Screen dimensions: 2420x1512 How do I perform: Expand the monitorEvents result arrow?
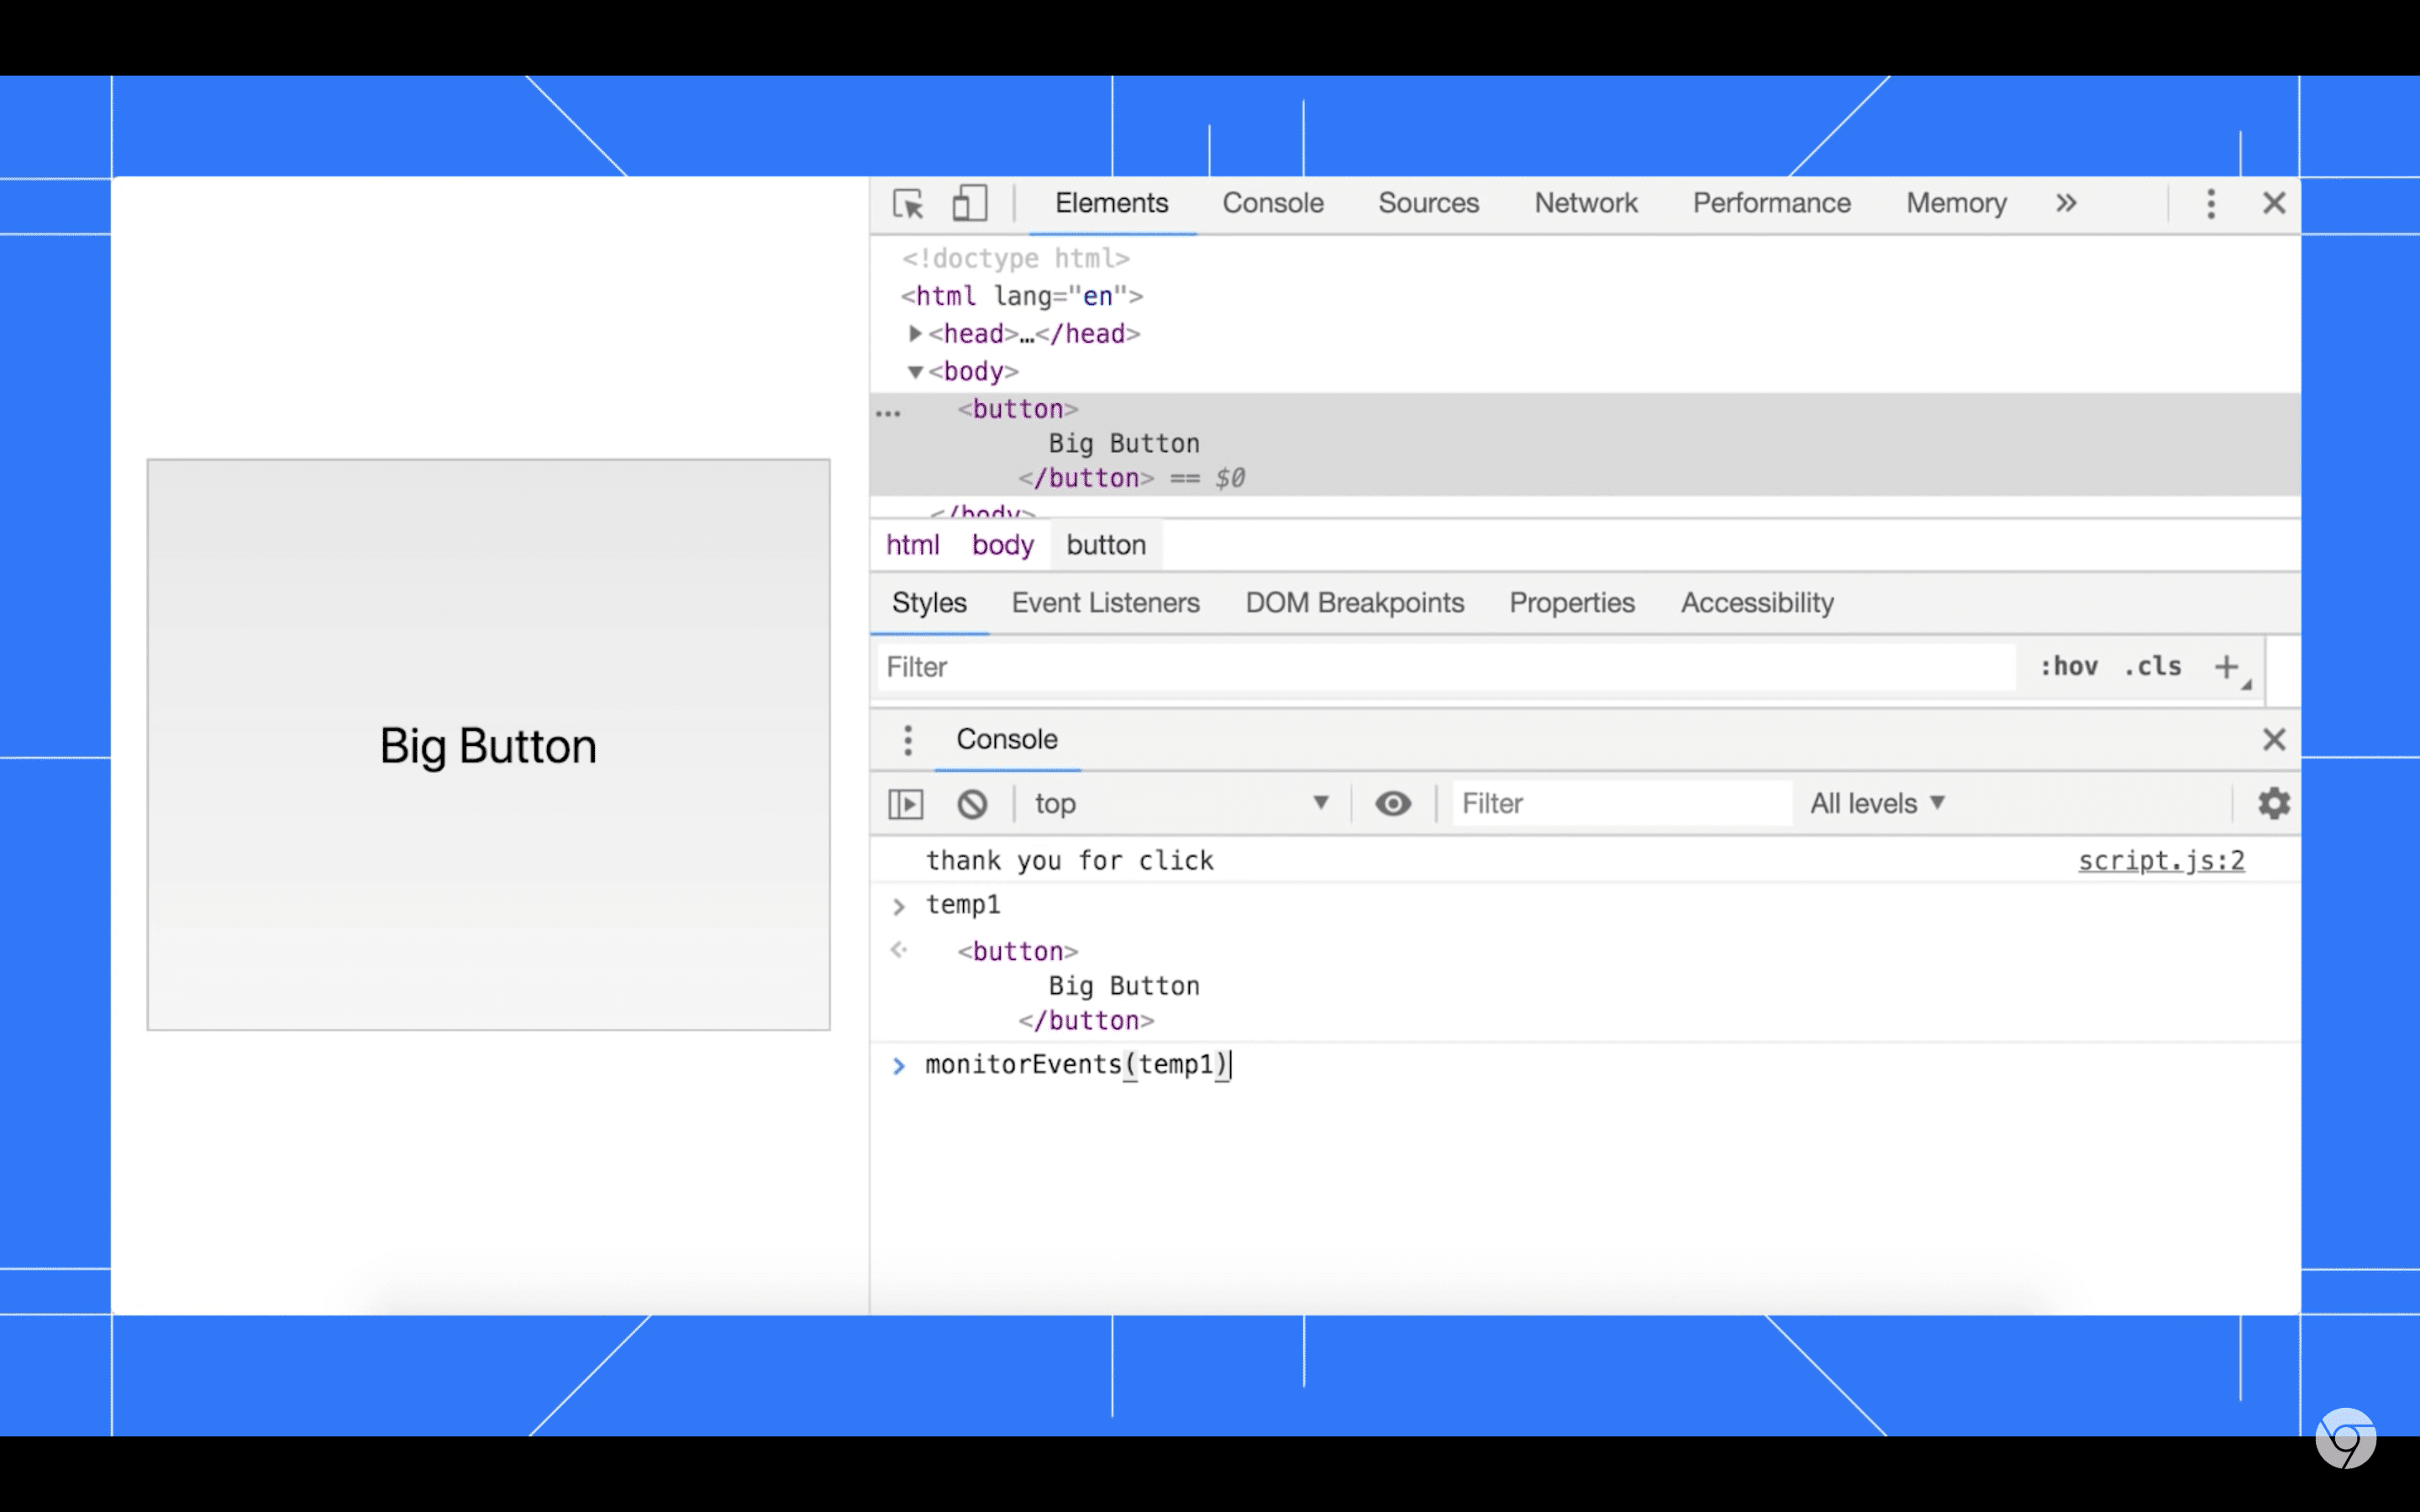coord(897,1064)
